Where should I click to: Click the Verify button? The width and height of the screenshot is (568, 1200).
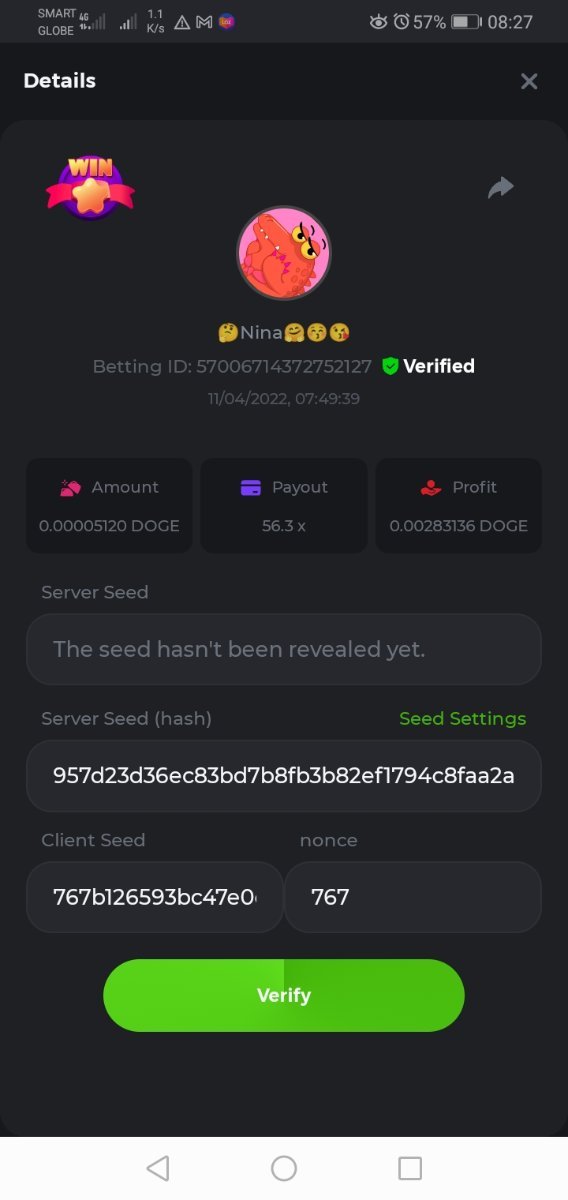click(x=284, y=995)
